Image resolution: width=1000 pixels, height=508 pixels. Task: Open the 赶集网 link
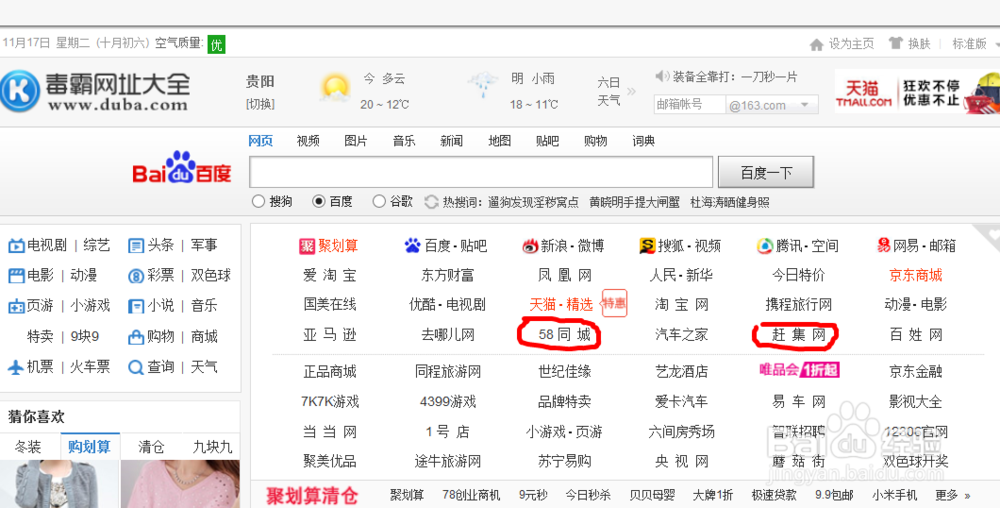(x=798, y=335)
